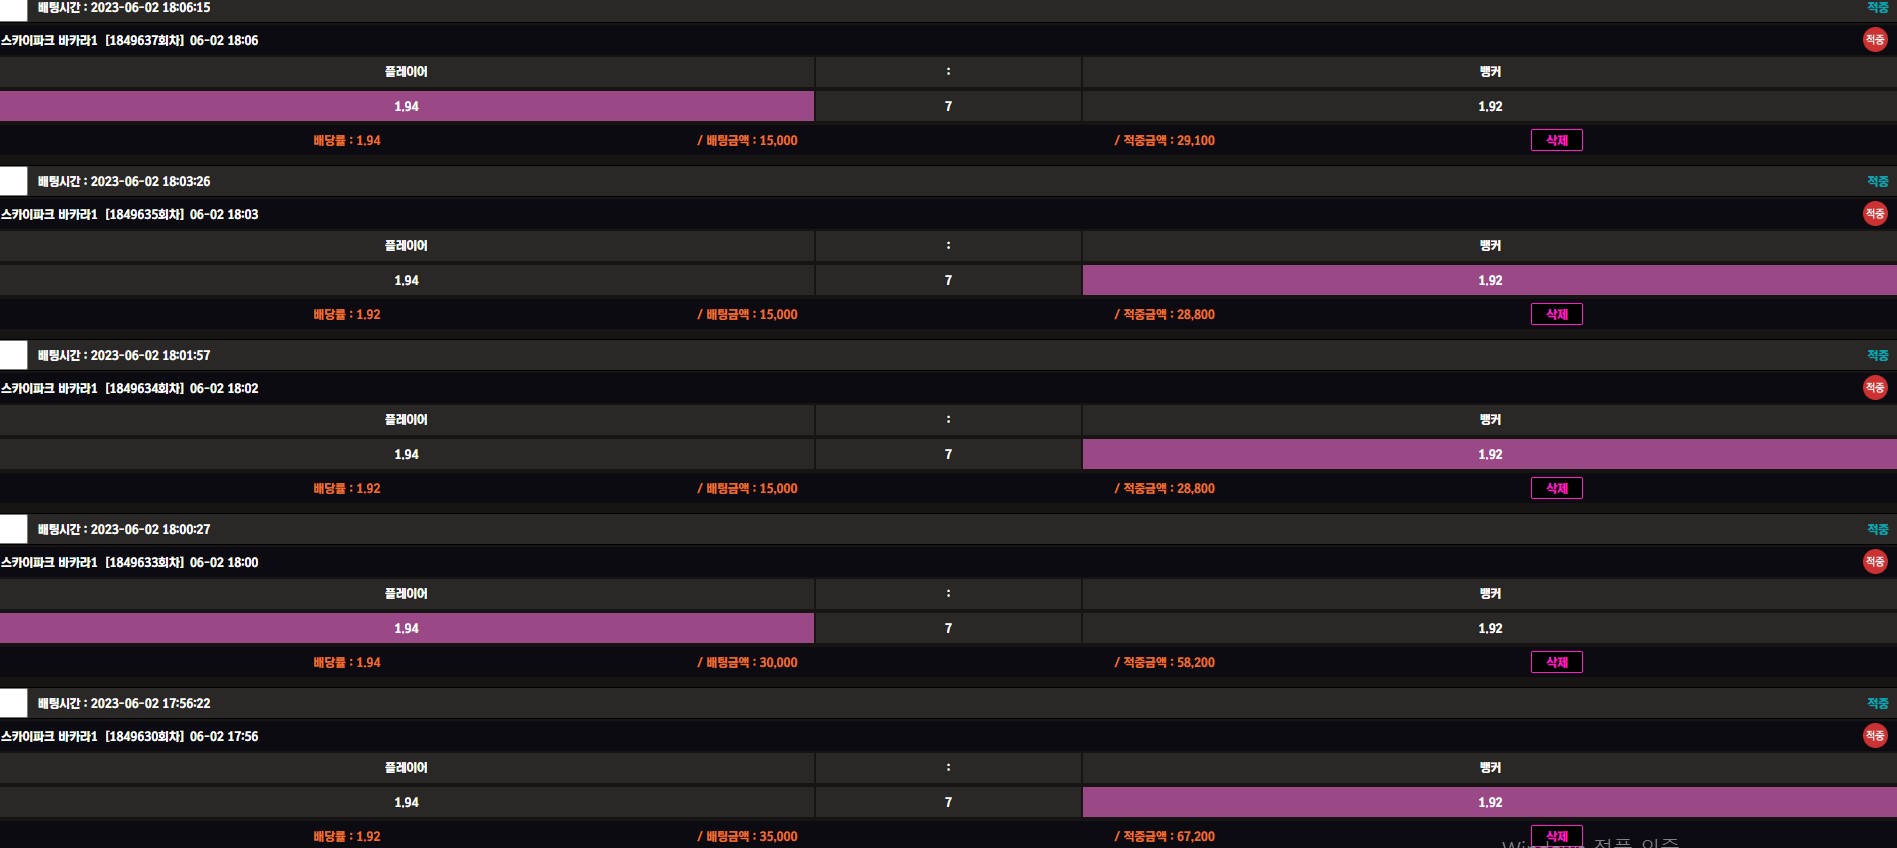Mark the checkbox for the 17:56:22 bet
The height and width of the screenshot is (848, 1897).
13,703
